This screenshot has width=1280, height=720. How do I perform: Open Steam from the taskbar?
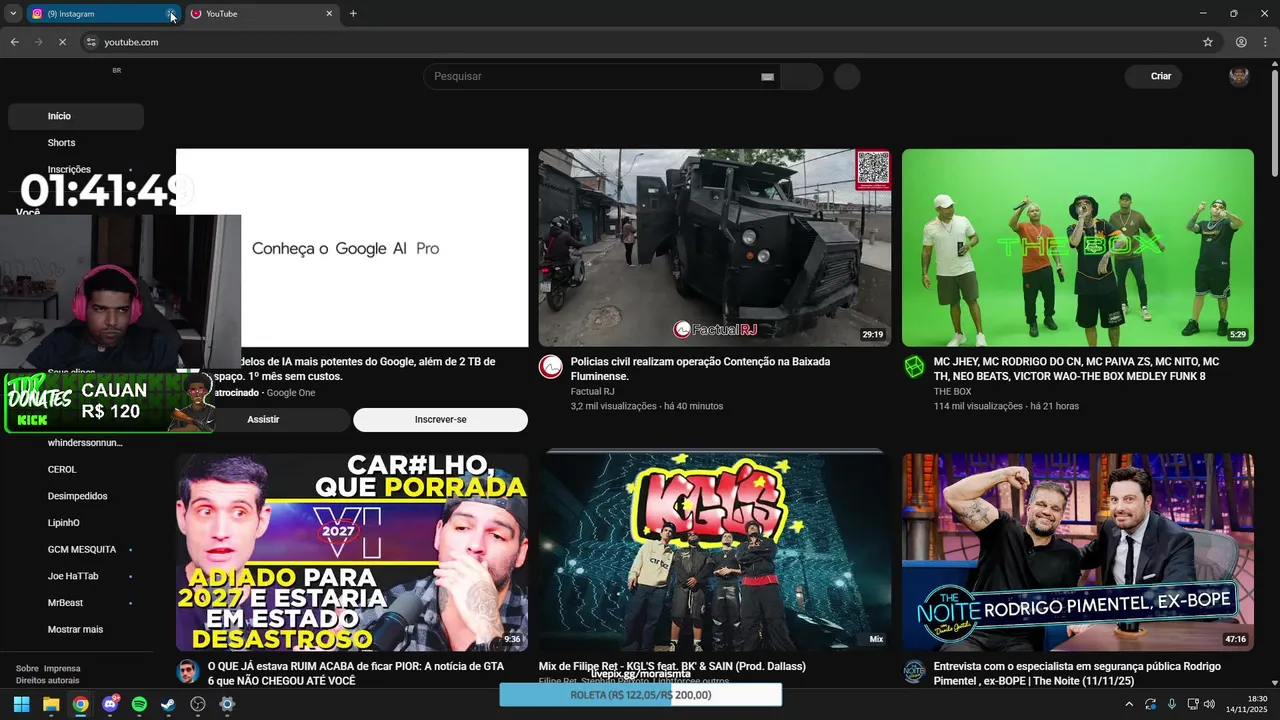168,704
